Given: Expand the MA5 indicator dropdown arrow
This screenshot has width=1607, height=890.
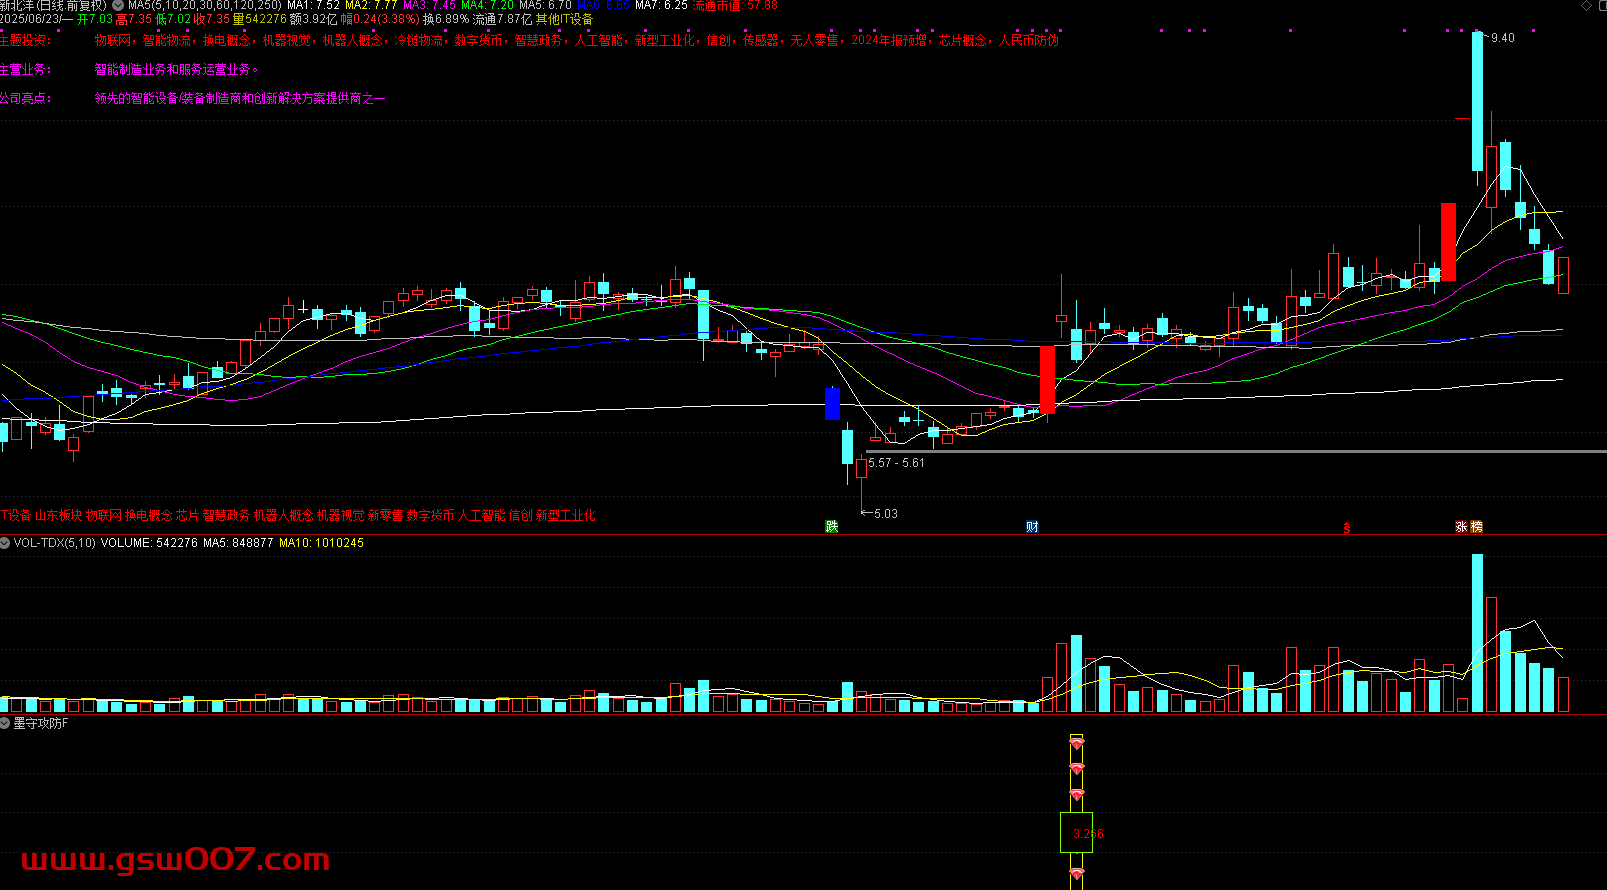Looking at the screenshot, I should point(119,5).
